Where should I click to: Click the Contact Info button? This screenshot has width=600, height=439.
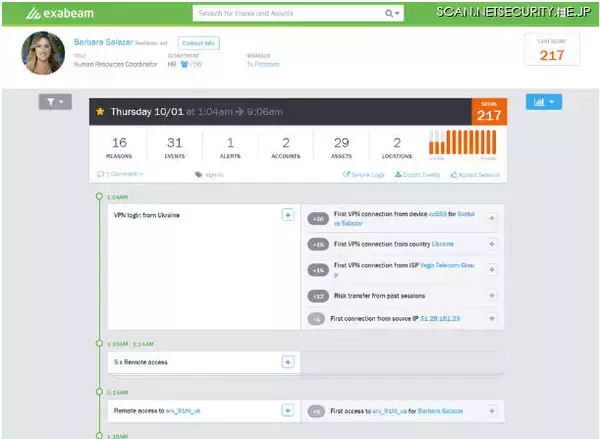(x=199, y=43)
